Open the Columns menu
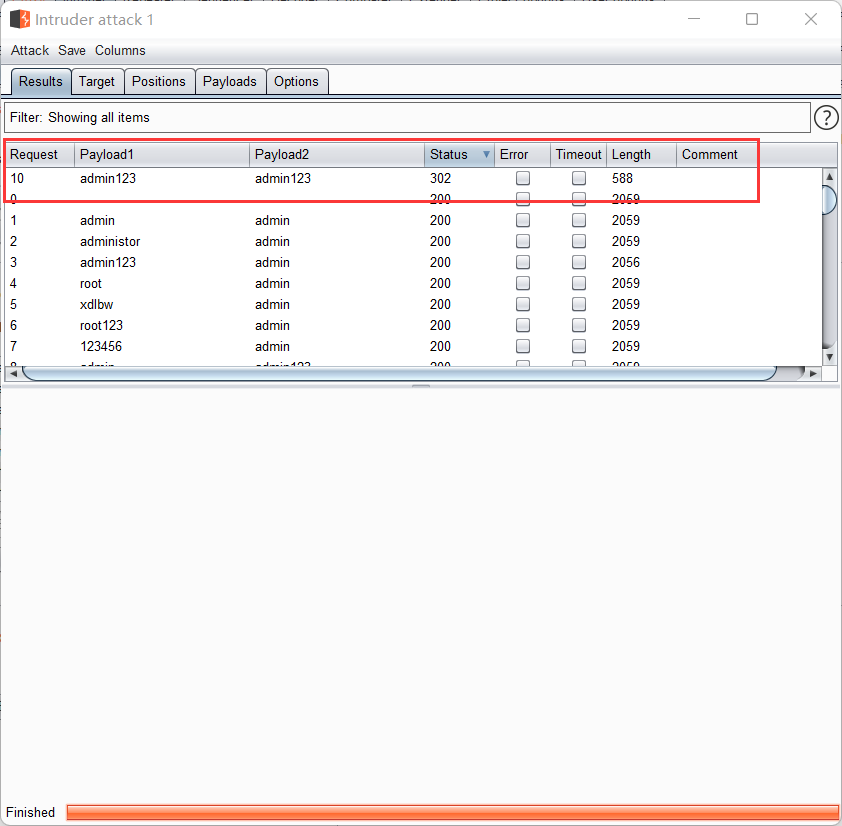 point(120,50)
